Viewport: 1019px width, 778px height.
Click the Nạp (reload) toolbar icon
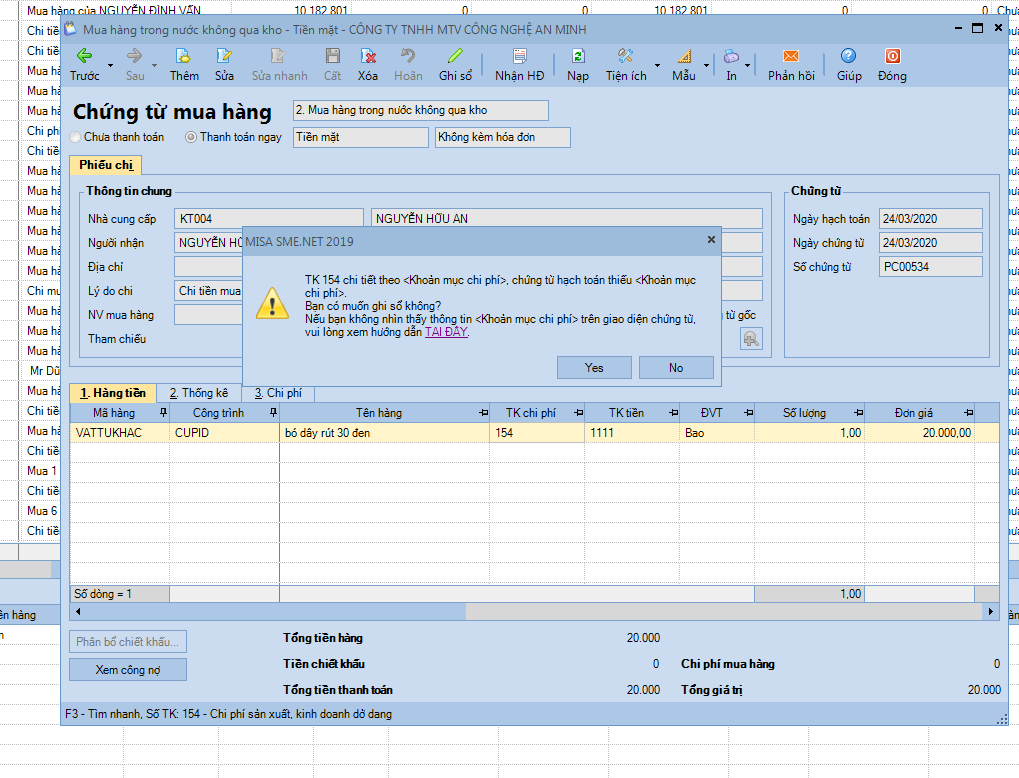(x=578, y=56)
